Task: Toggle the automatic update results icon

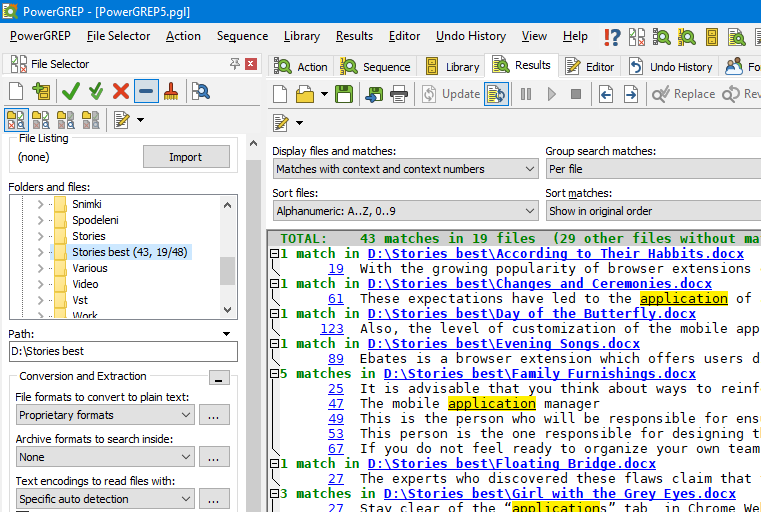Action: (496, 94)
